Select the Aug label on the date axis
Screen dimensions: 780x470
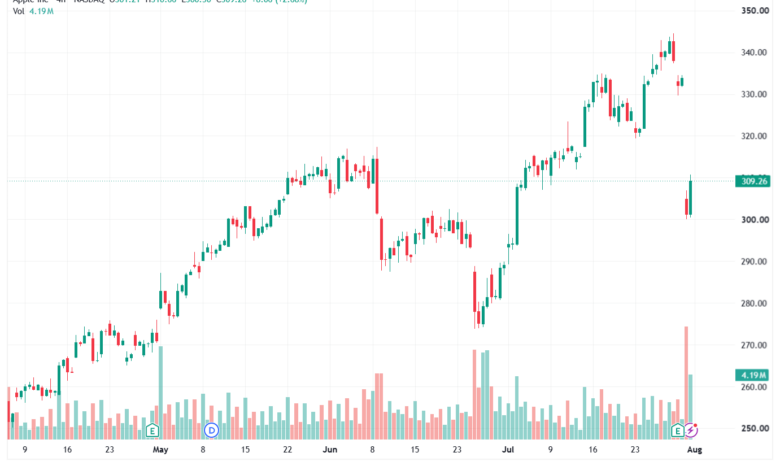(x=694, y=450)
